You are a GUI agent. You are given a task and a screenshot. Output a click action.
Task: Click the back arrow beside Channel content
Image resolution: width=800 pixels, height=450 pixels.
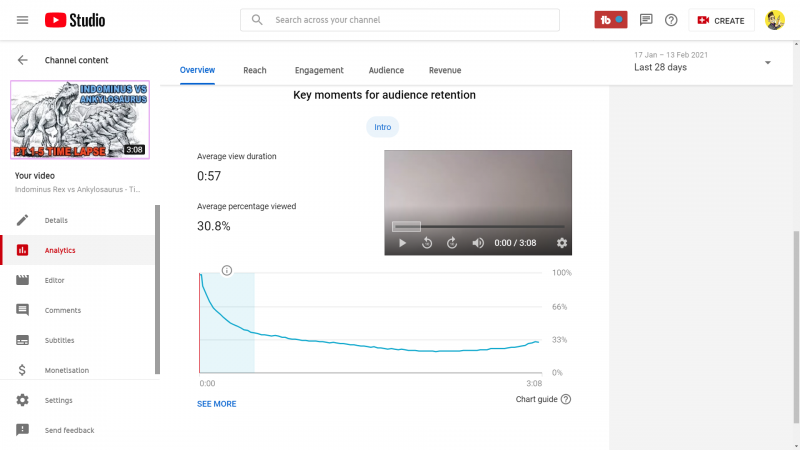coord(23,60)
